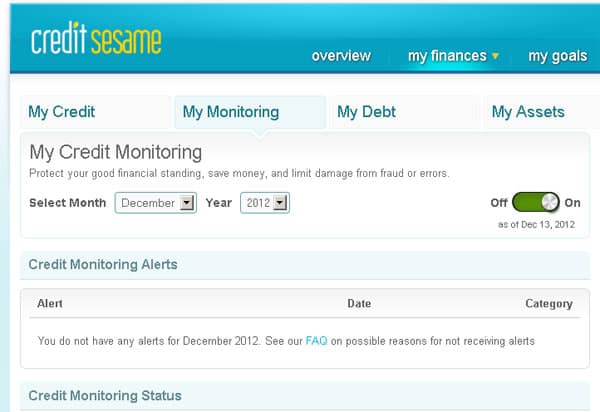Click the Off label beside the switch

click(498, 203)
